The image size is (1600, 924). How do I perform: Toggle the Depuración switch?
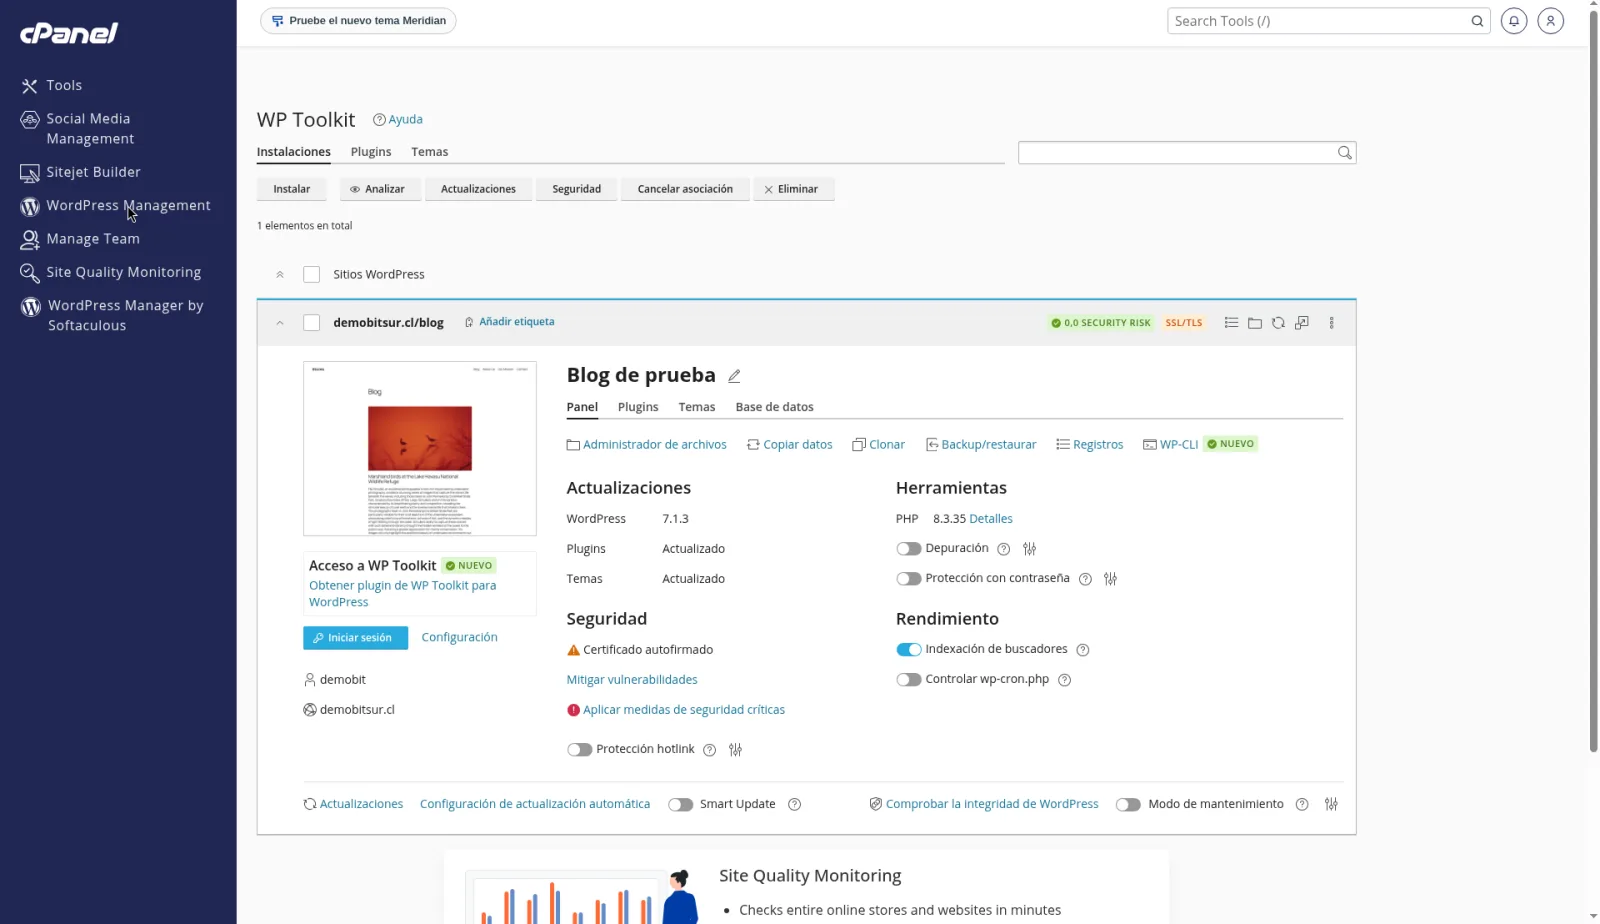tap(908, 549)
